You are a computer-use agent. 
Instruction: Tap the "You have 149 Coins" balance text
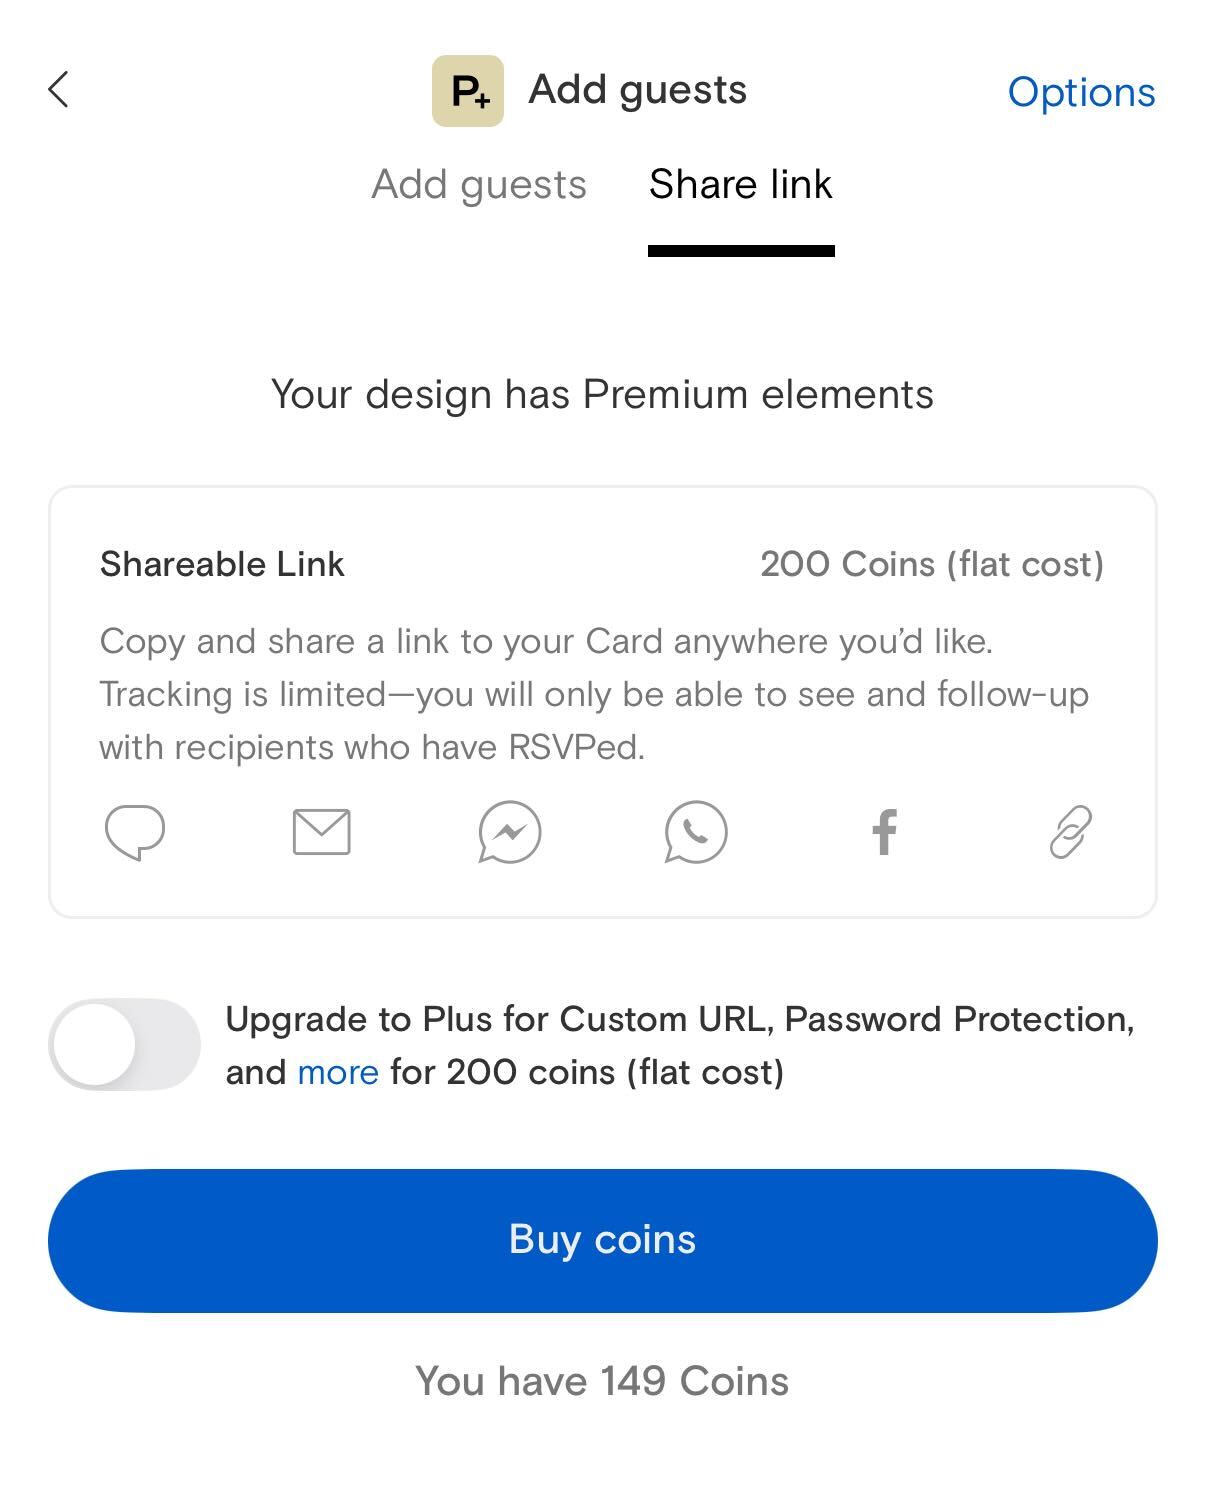click(x=602, y=1381)
